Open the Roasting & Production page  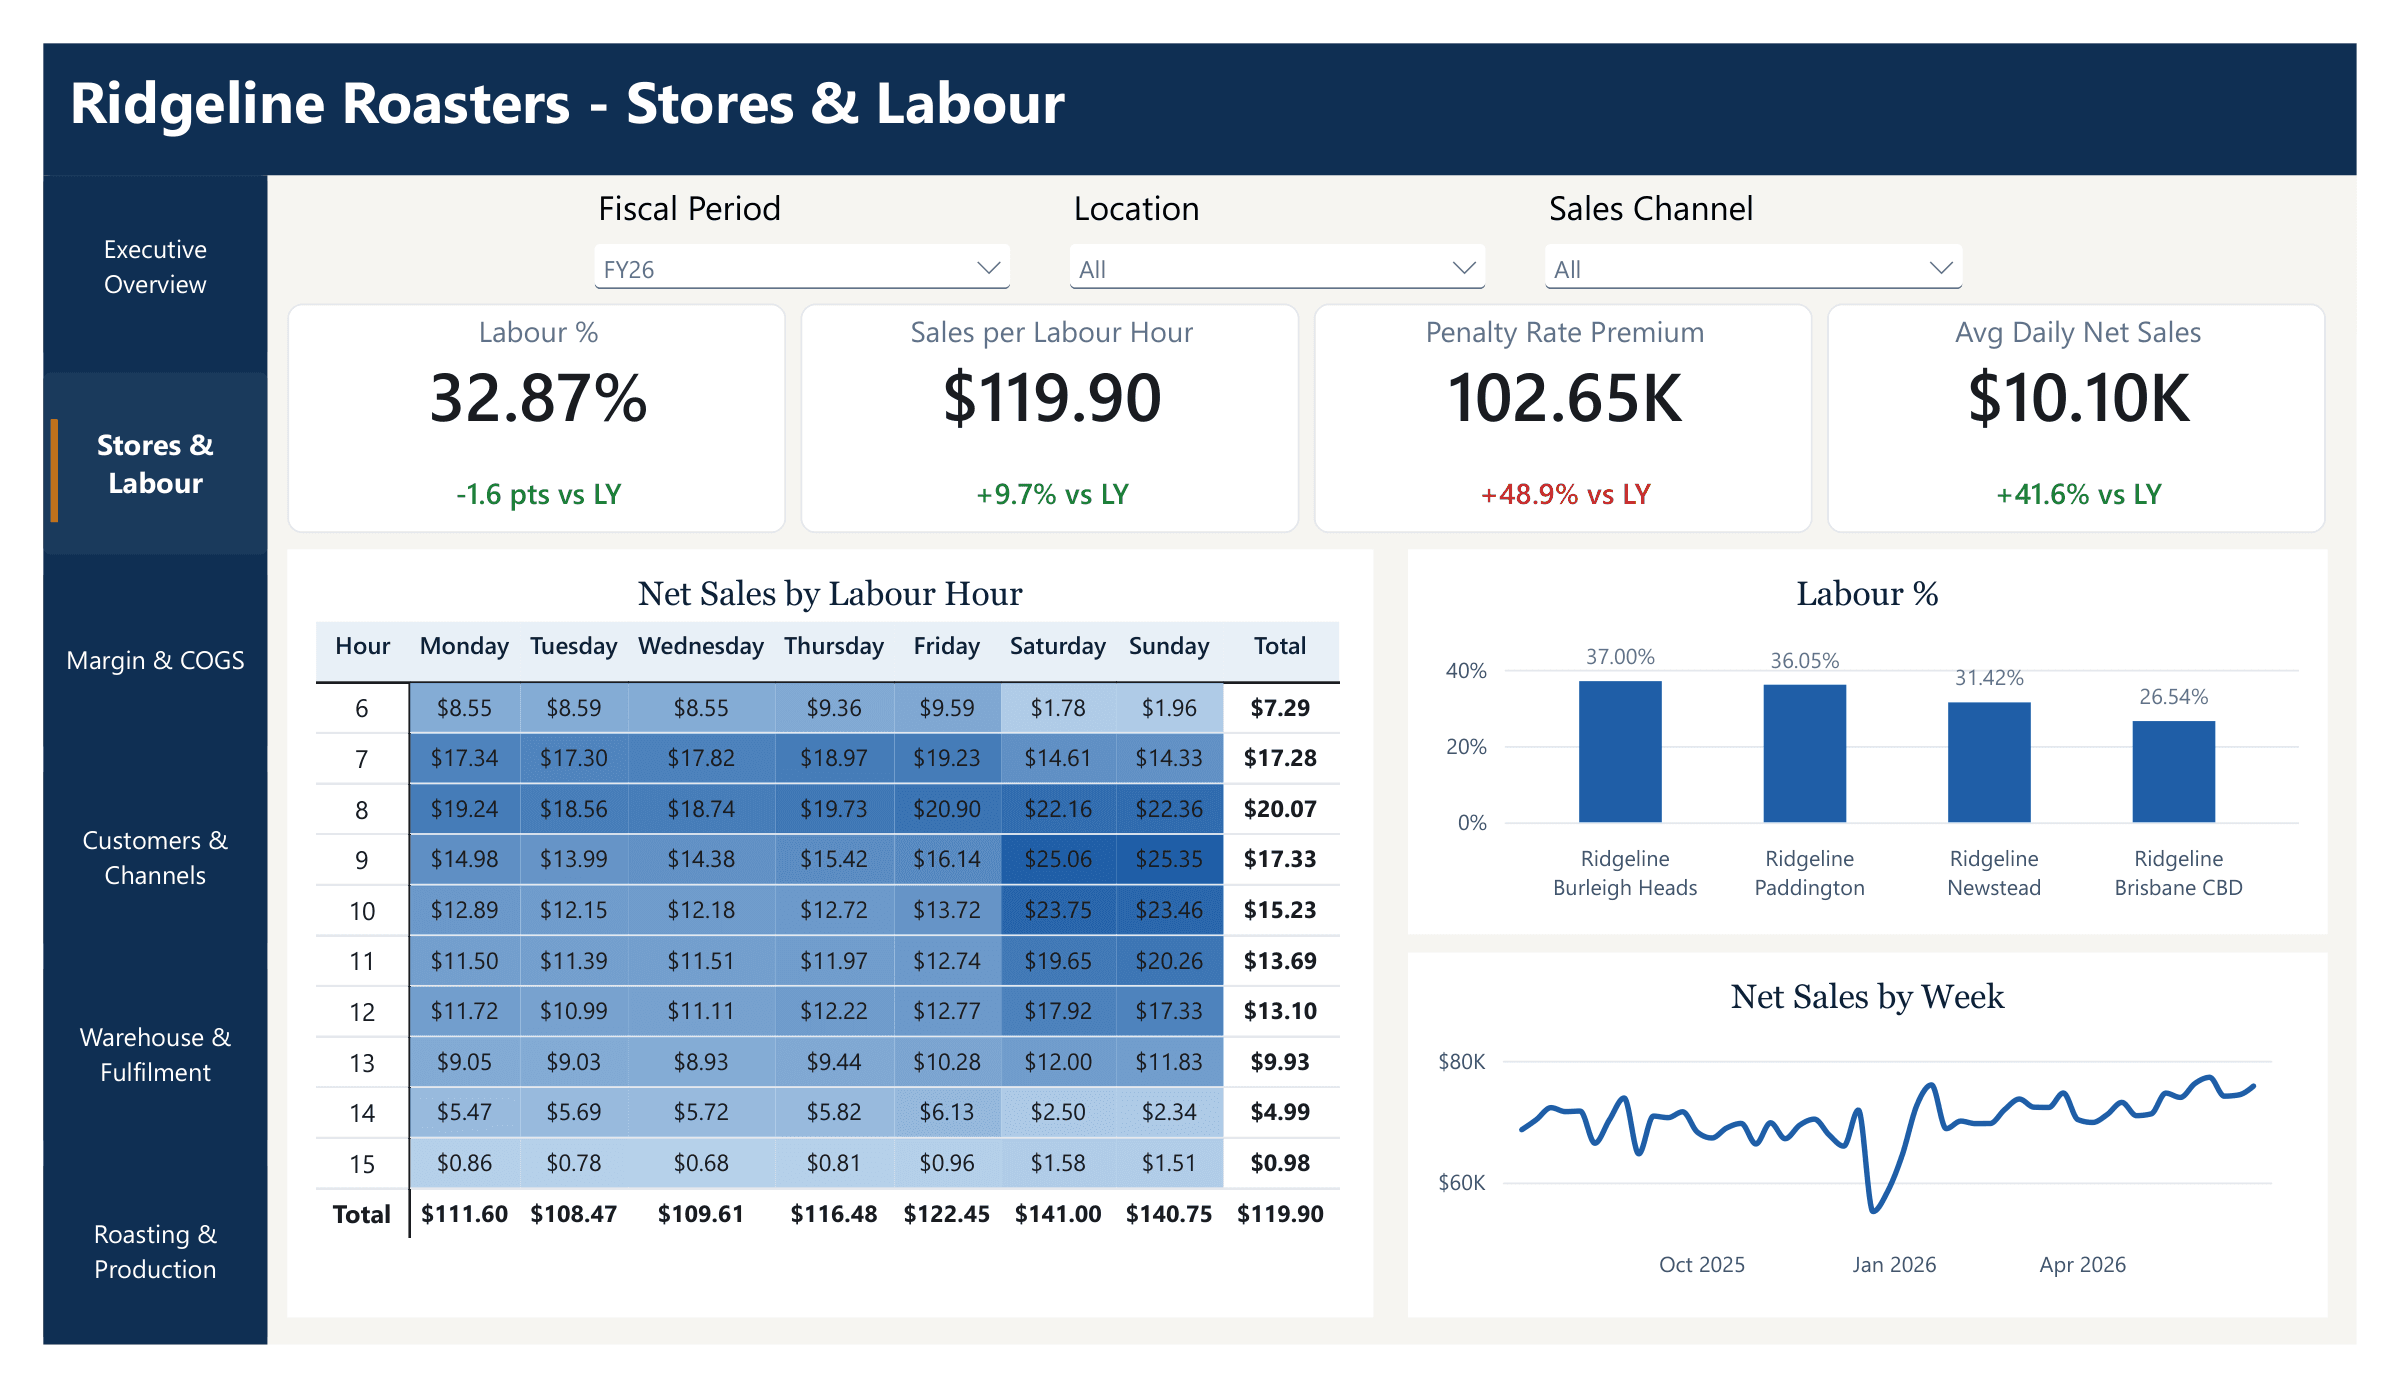click(155, 1251)
